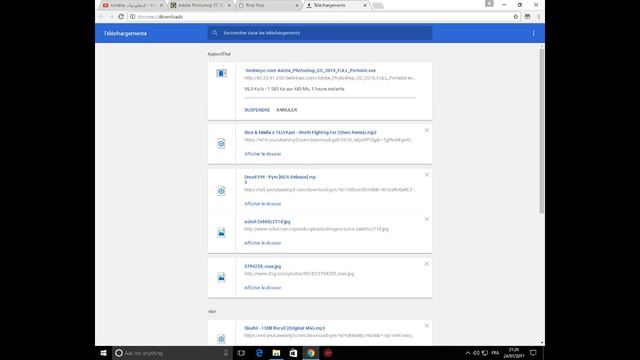The height and width of the screenshot is (360, 640).
Task: Click Afficher le dossier for 2794255_max.jpg
Action: click(x=262, y=288)
